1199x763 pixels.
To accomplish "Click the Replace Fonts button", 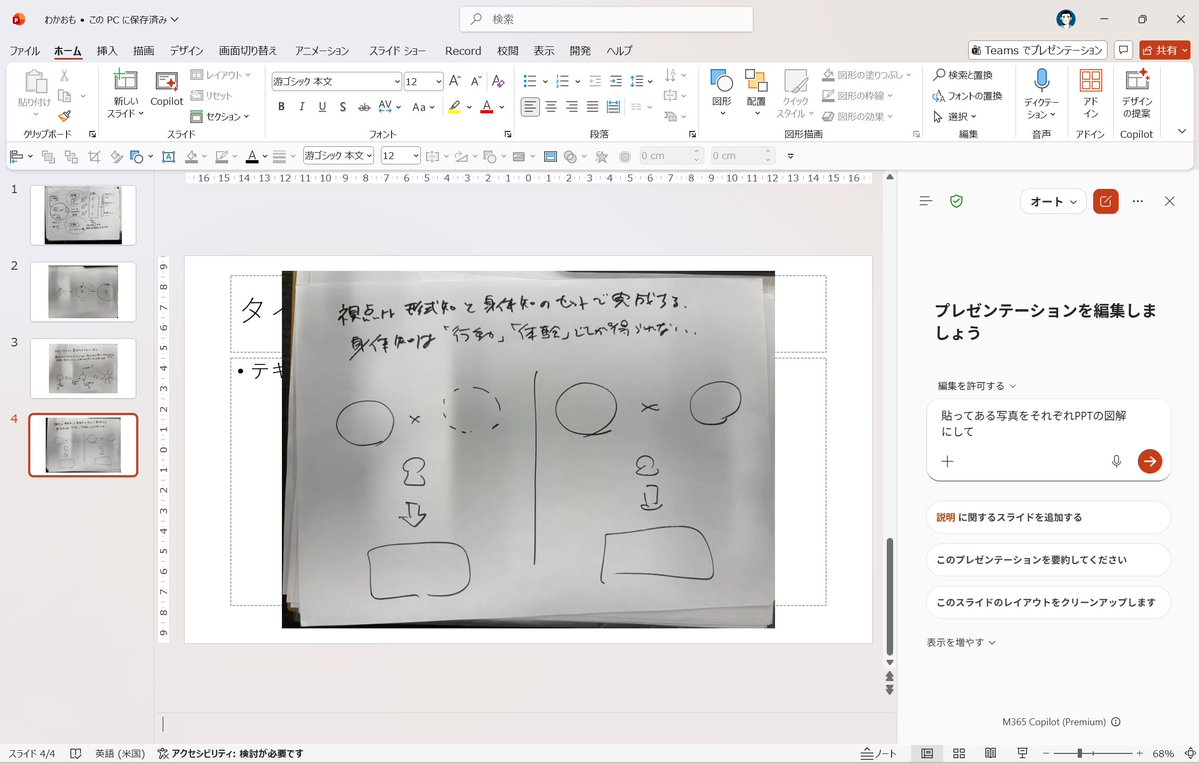I will pyautogui.click(x=967, y=96).
